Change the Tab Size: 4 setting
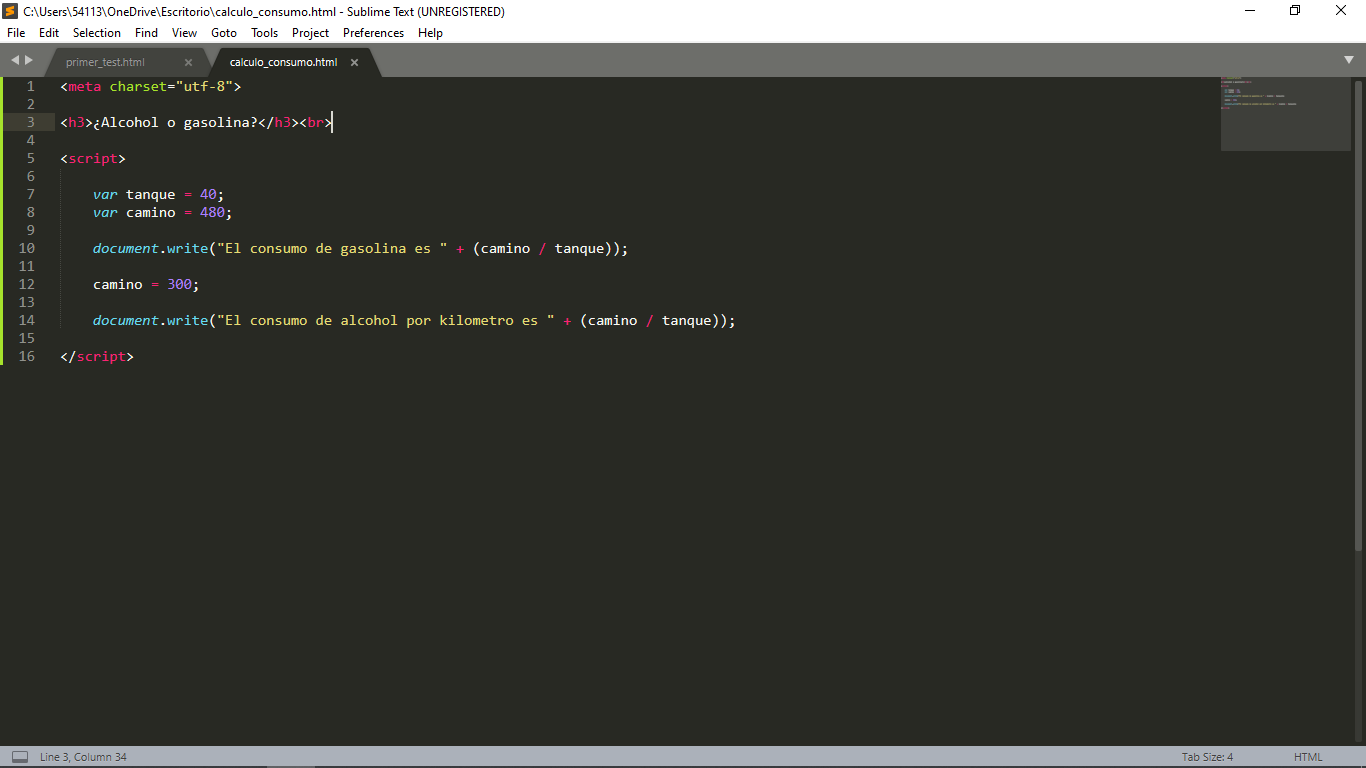 1207,757
